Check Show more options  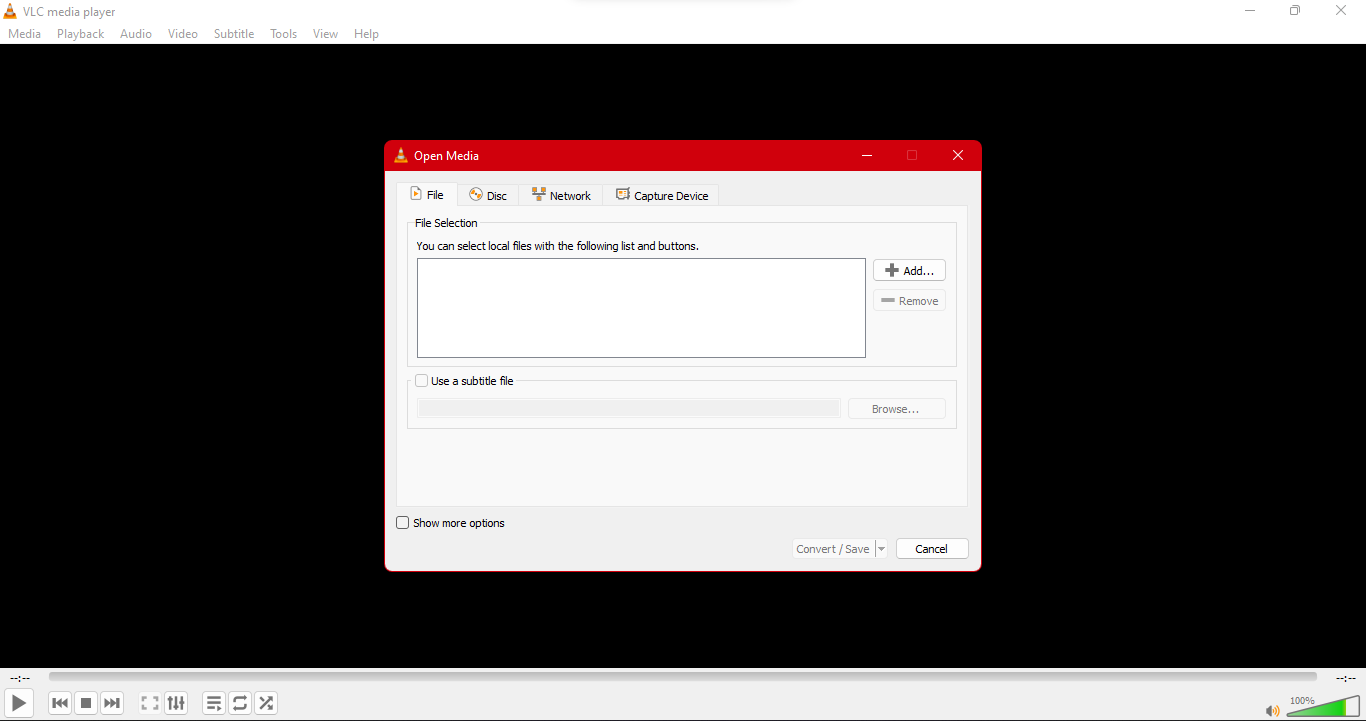[x=403, y=523]
